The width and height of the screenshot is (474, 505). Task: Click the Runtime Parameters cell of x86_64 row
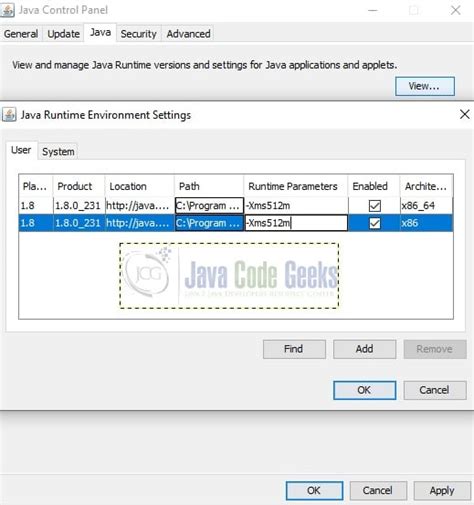(x=296, y=206)
